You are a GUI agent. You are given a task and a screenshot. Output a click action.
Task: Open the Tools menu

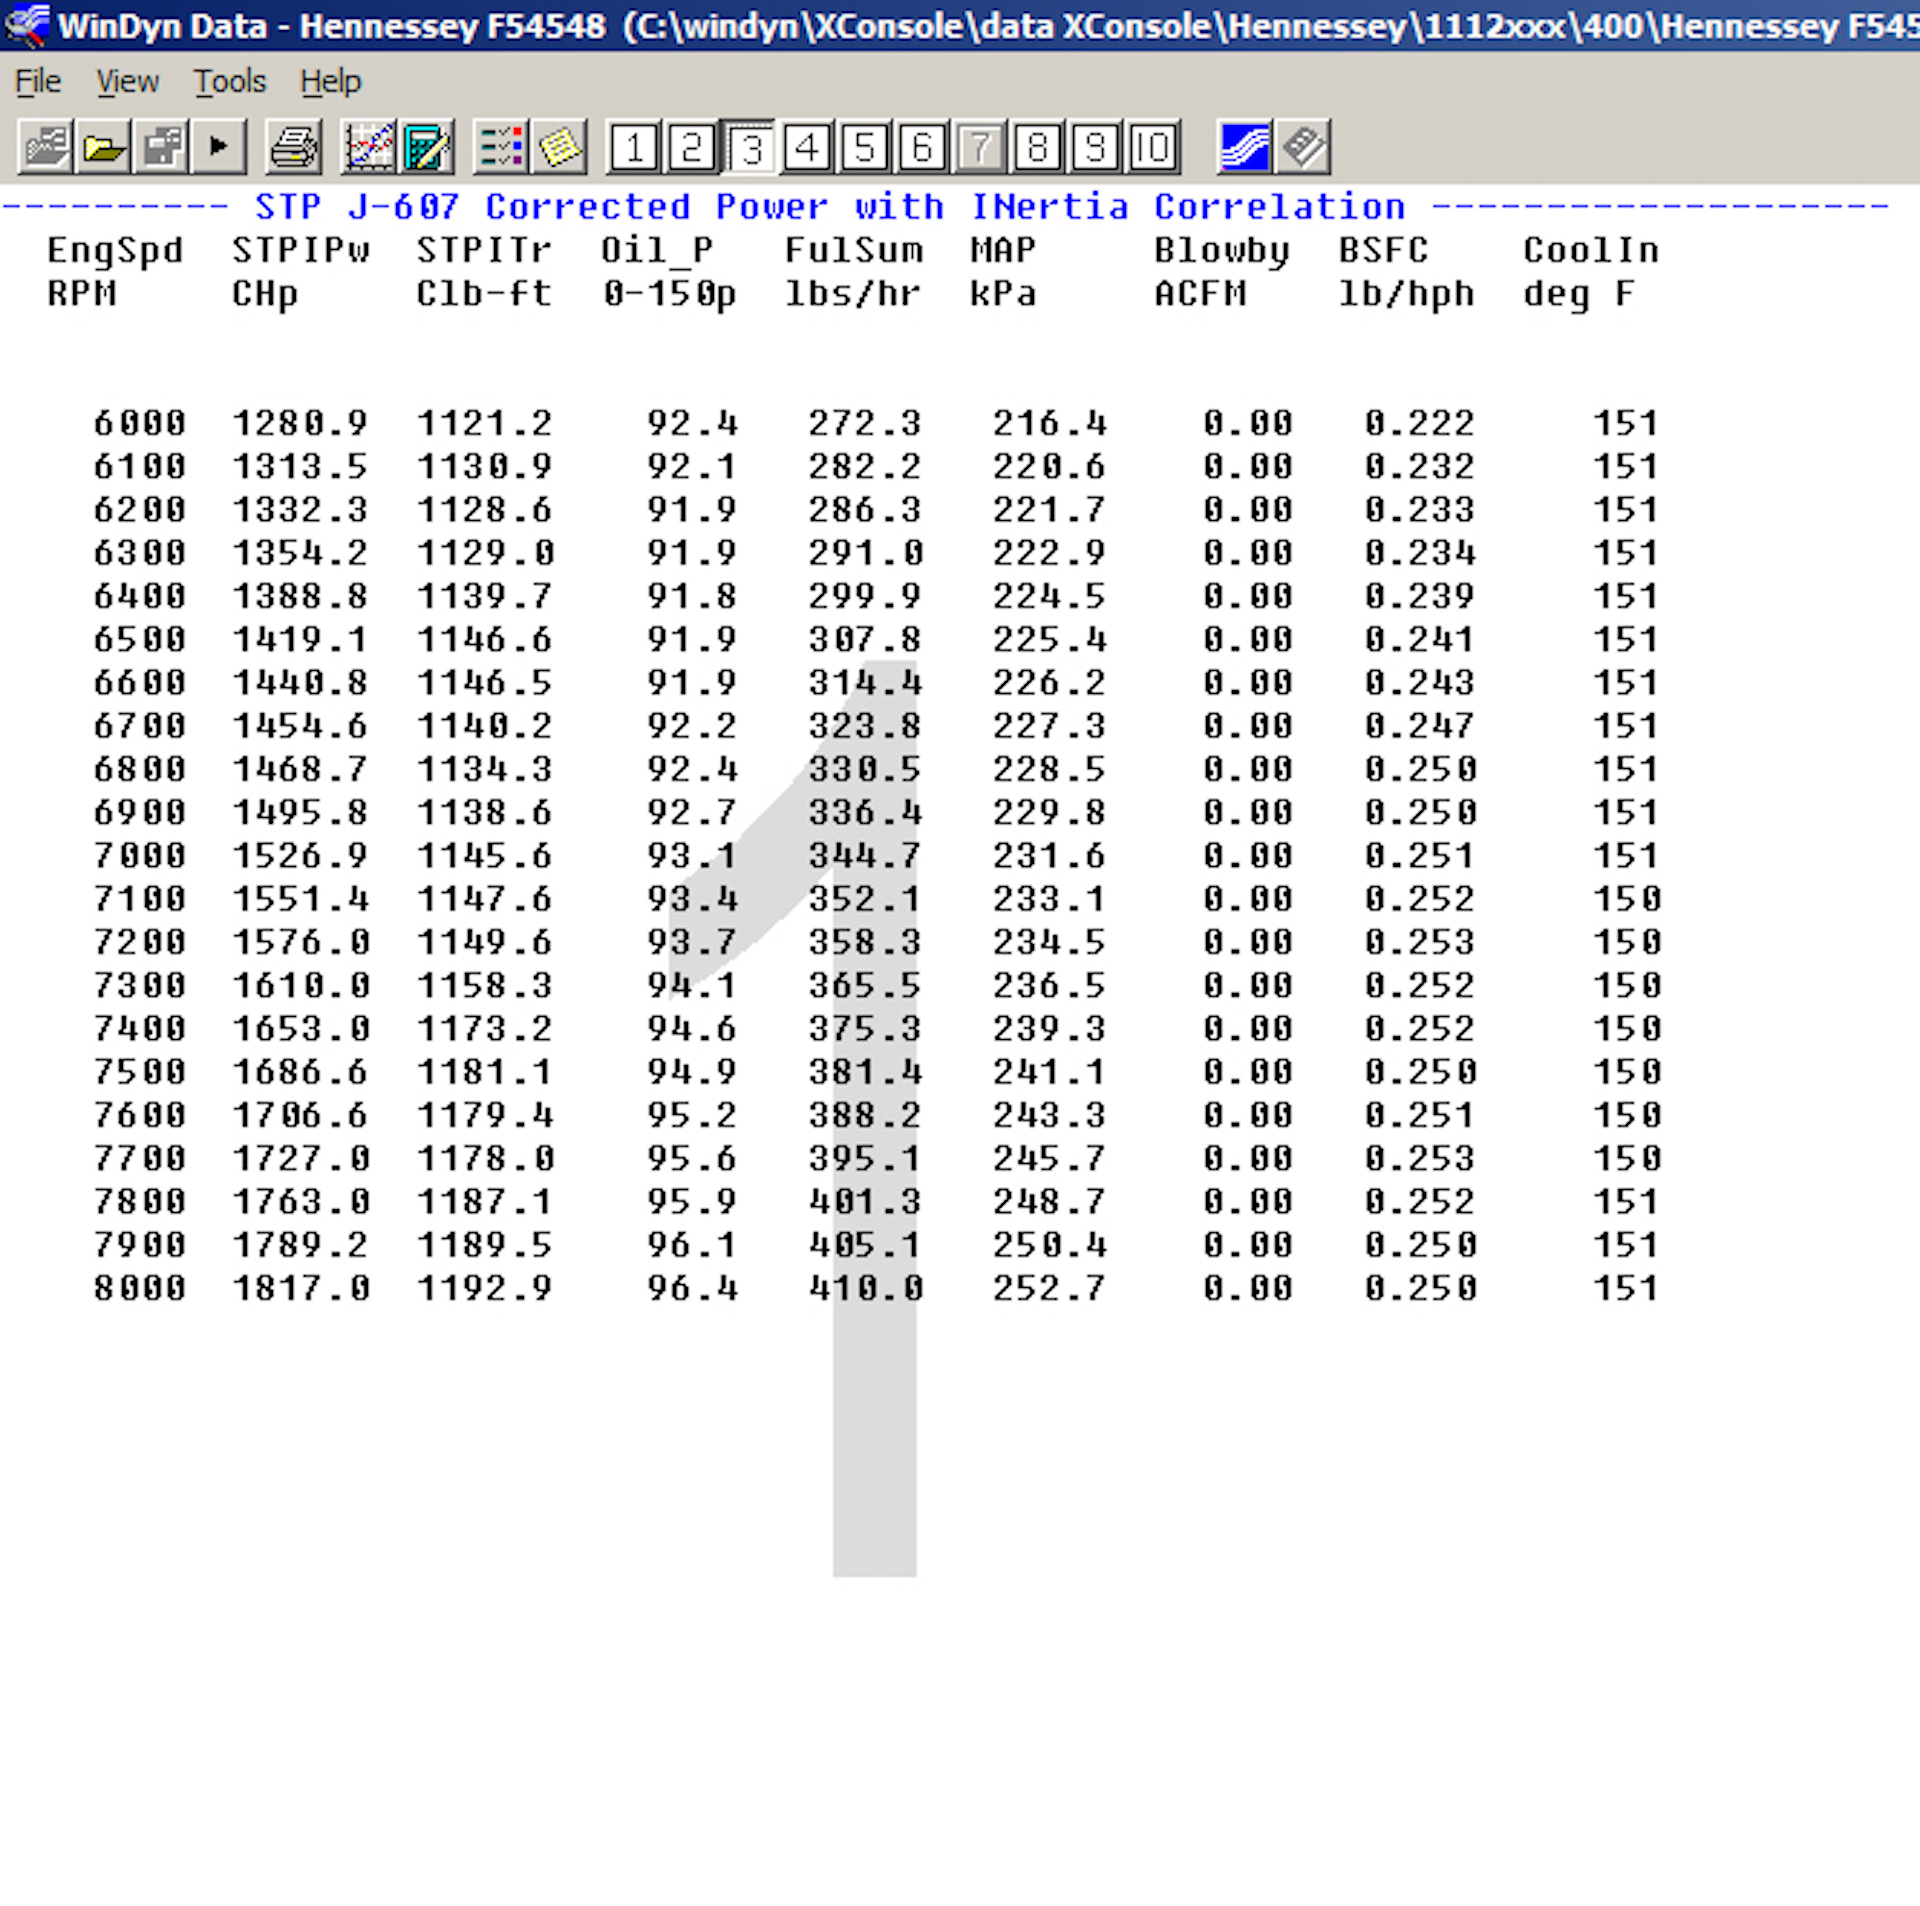click(230, 81)
